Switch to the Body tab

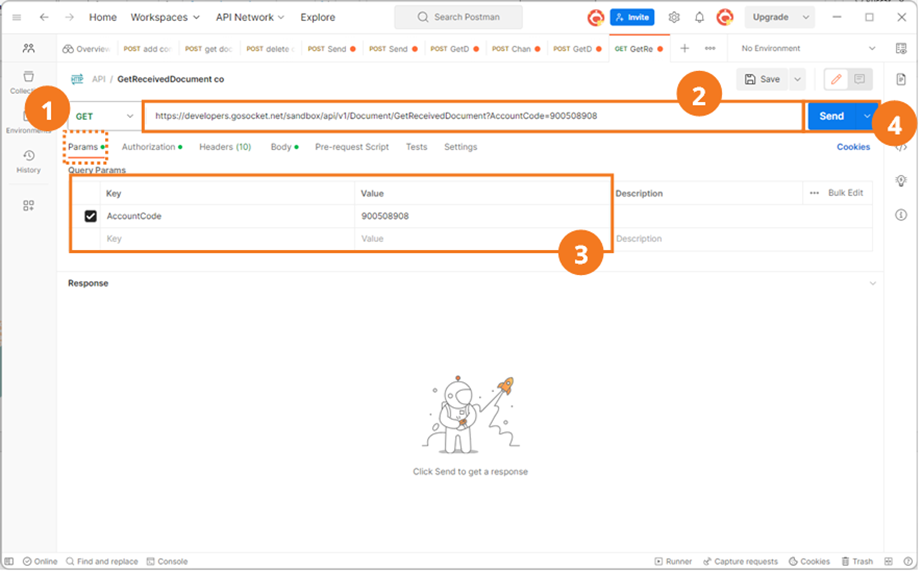pos(285,147)
